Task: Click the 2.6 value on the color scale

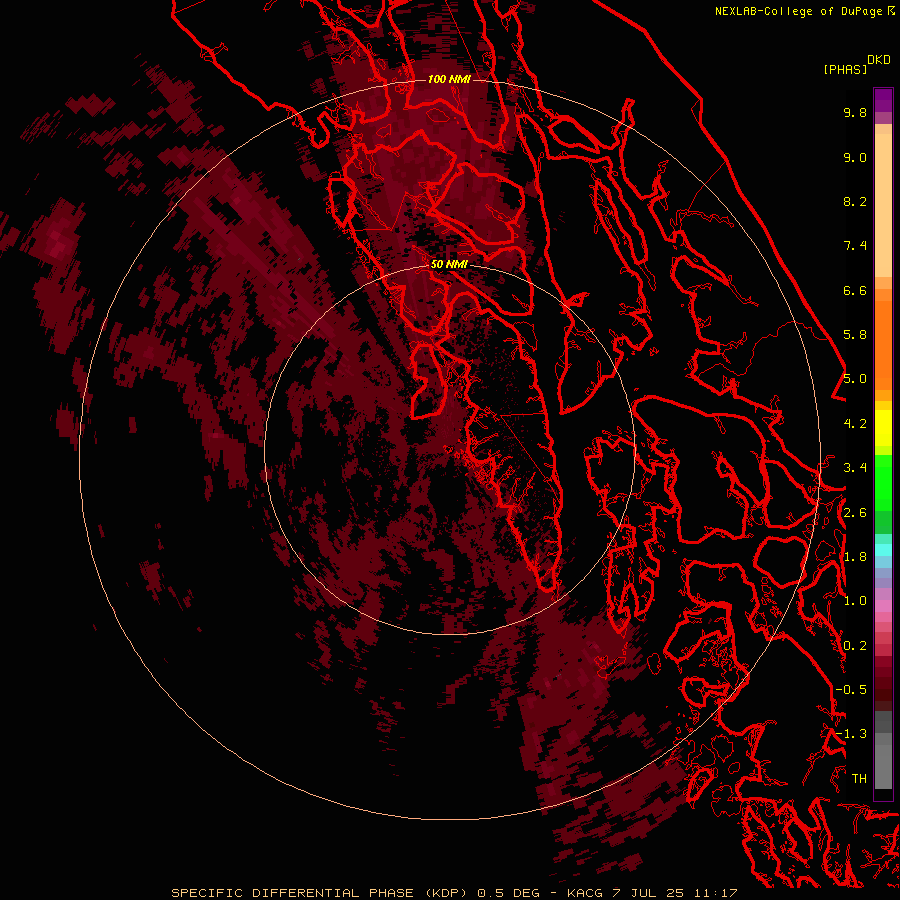Action: (x=855, y=513)
